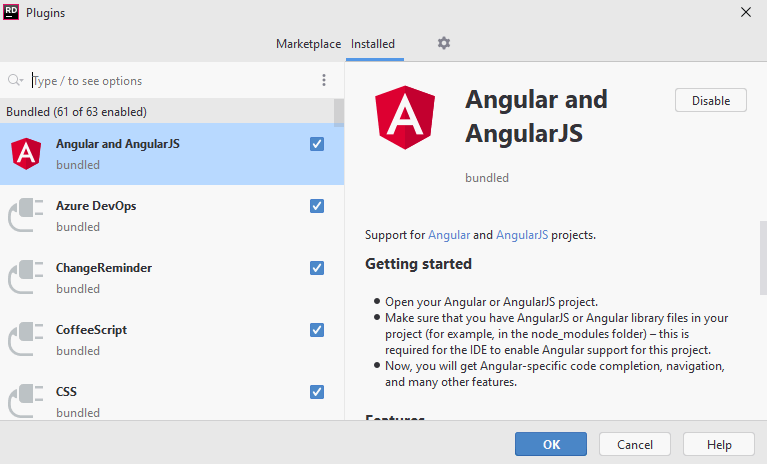This screenshot has height=464, width=767.
Task: Open the three-dot search options menu
Action: click(x=323, y=81)
